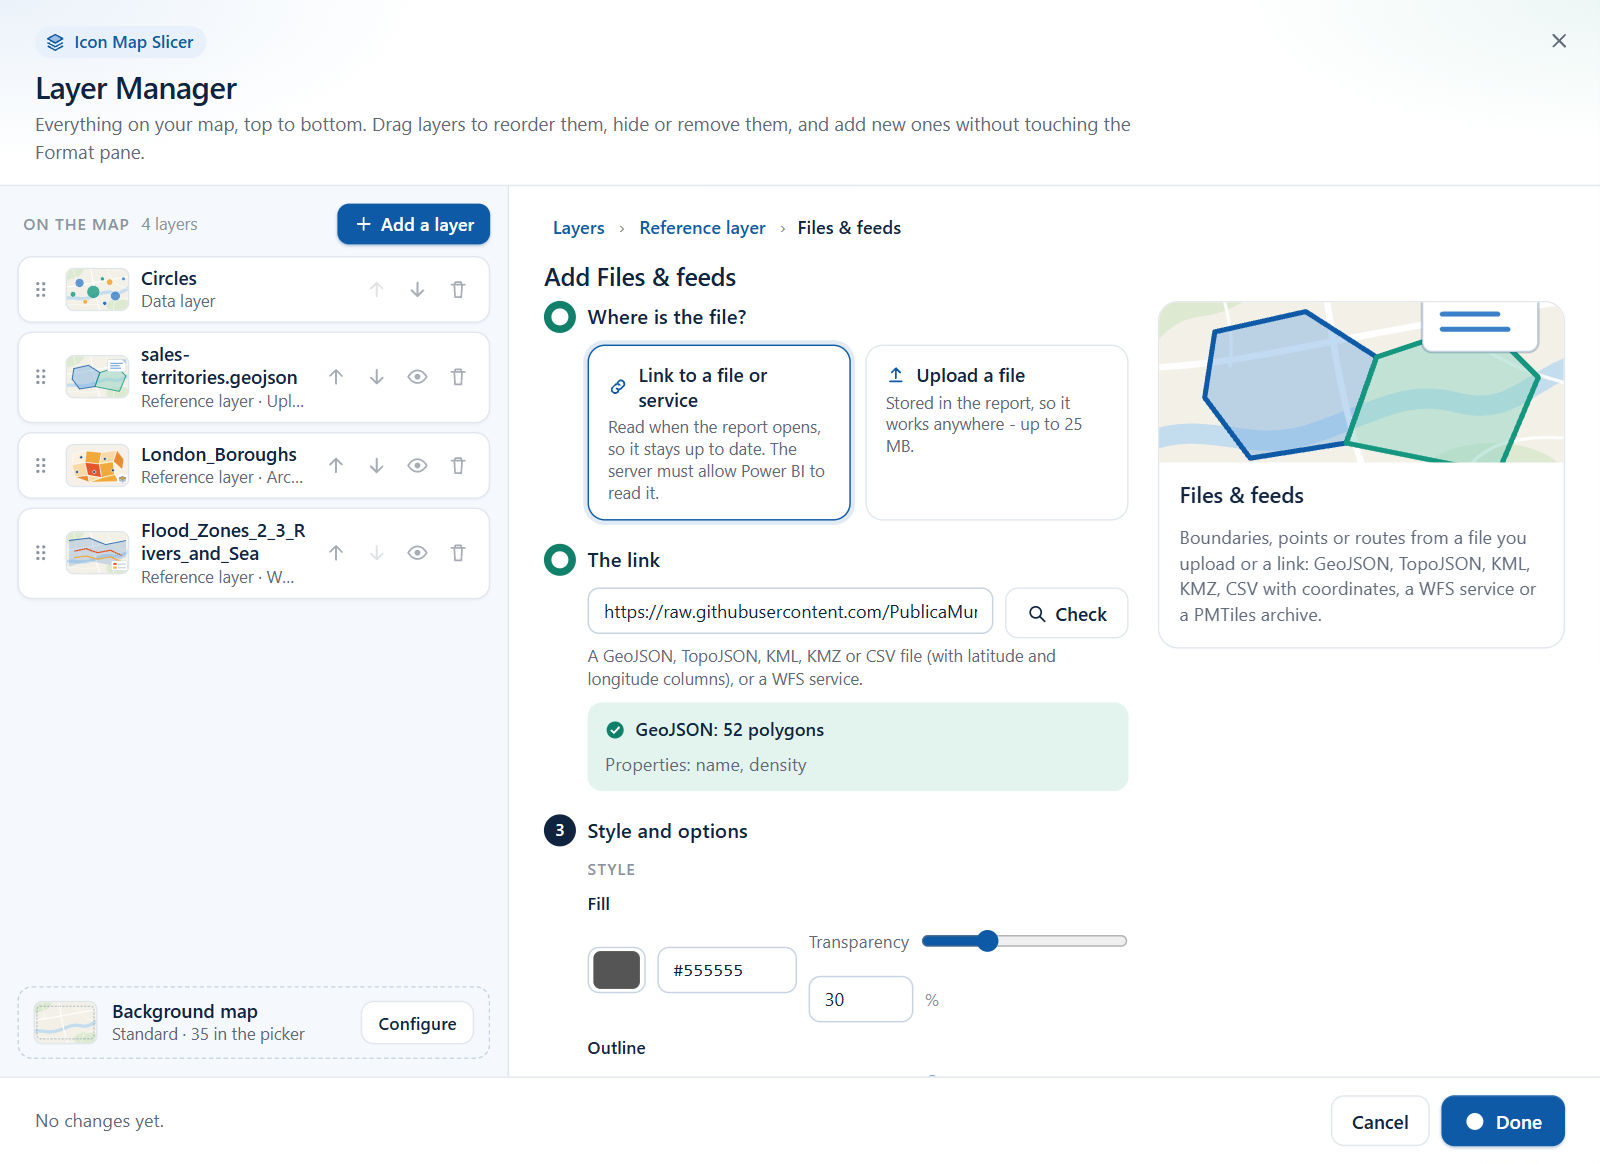This screenshot has height=1164, width=1600.
Task: Hide the Flood_Zones layer
Action: coord(417,553)
